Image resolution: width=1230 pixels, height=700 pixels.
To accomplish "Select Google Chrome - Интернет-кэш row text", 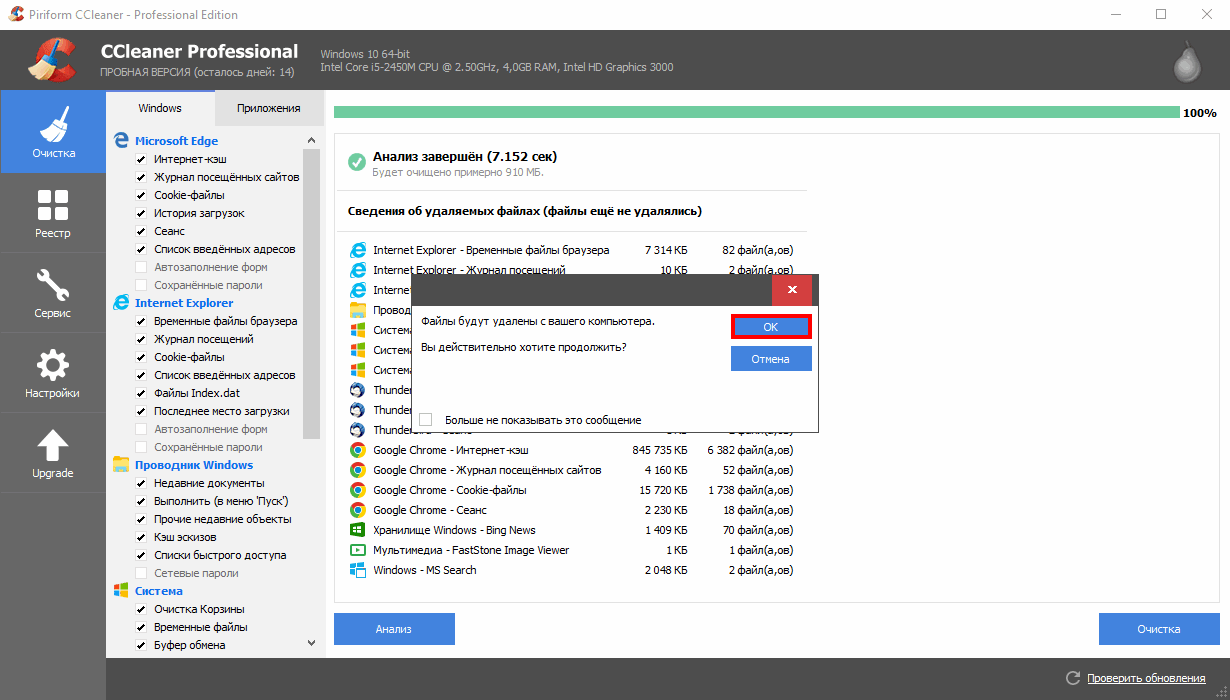I will pos(451,450).
